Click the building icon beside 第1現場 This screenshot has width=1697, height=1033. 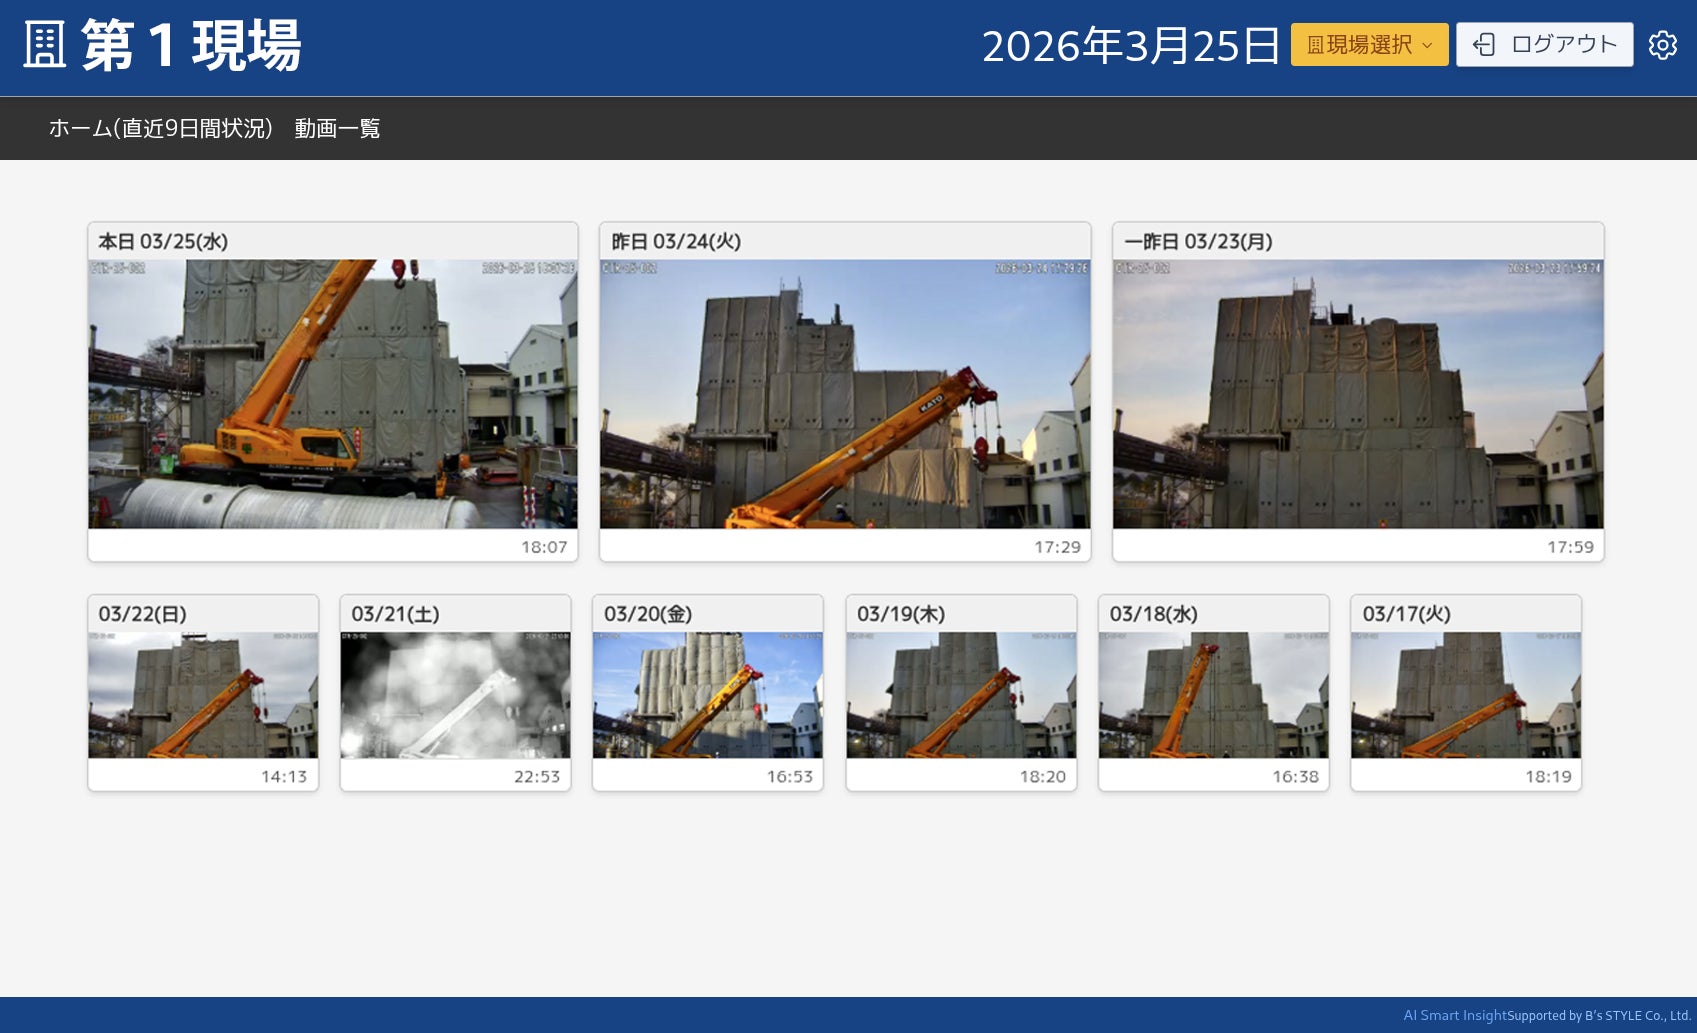(44, 46)
